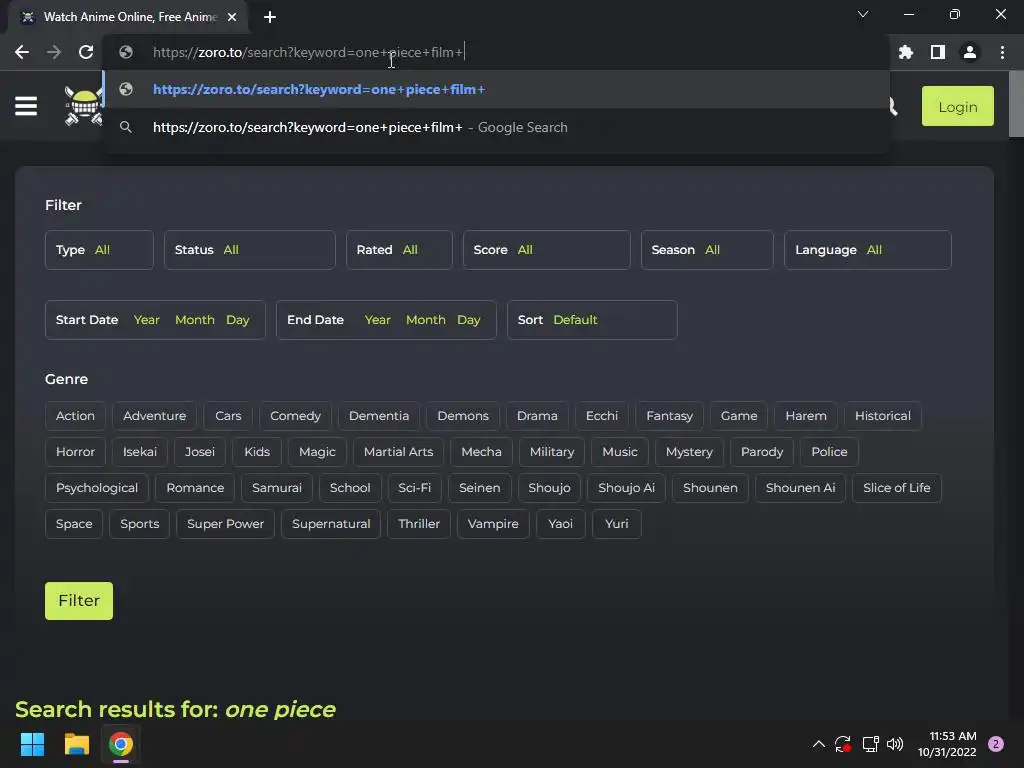
Task: Click the green Filter button
Action: click(79, 601)
